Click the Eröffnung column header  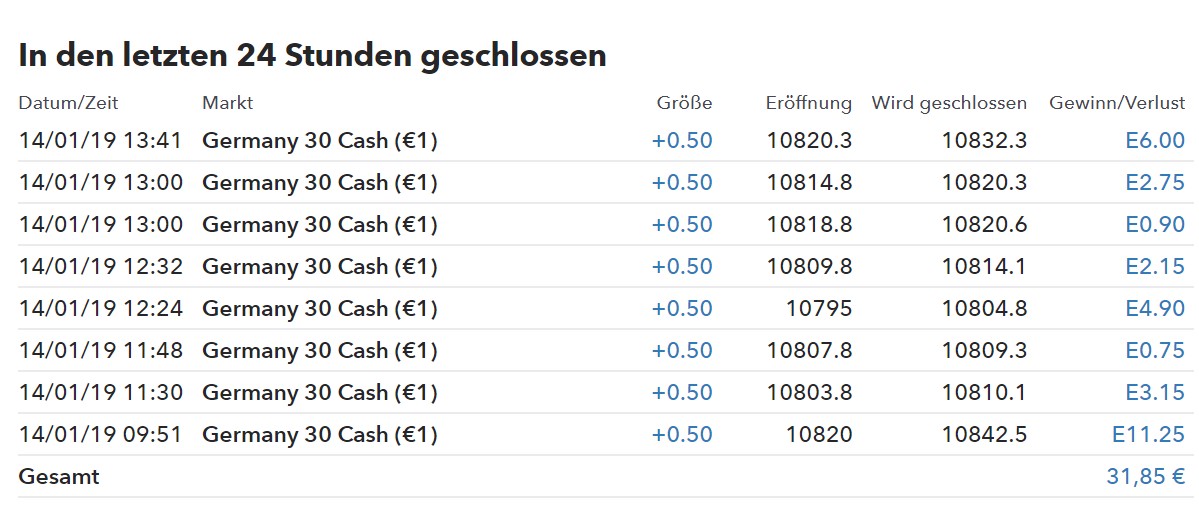coord(809,103)
